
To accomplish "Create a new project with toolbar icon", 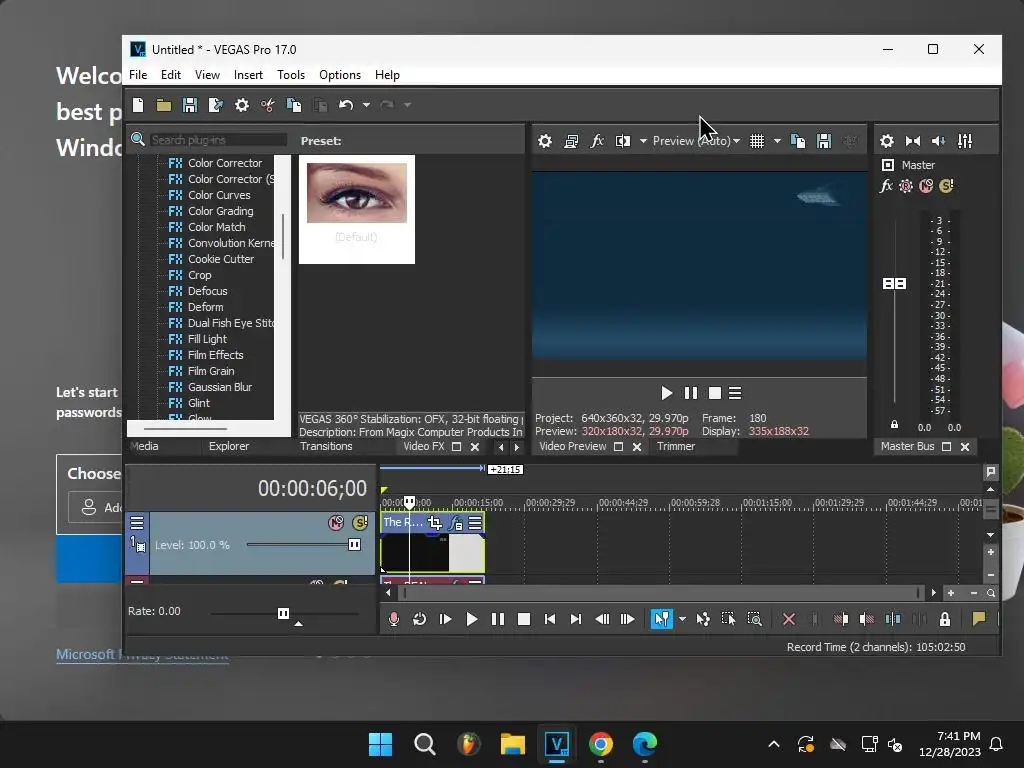I will coord(138,105).
